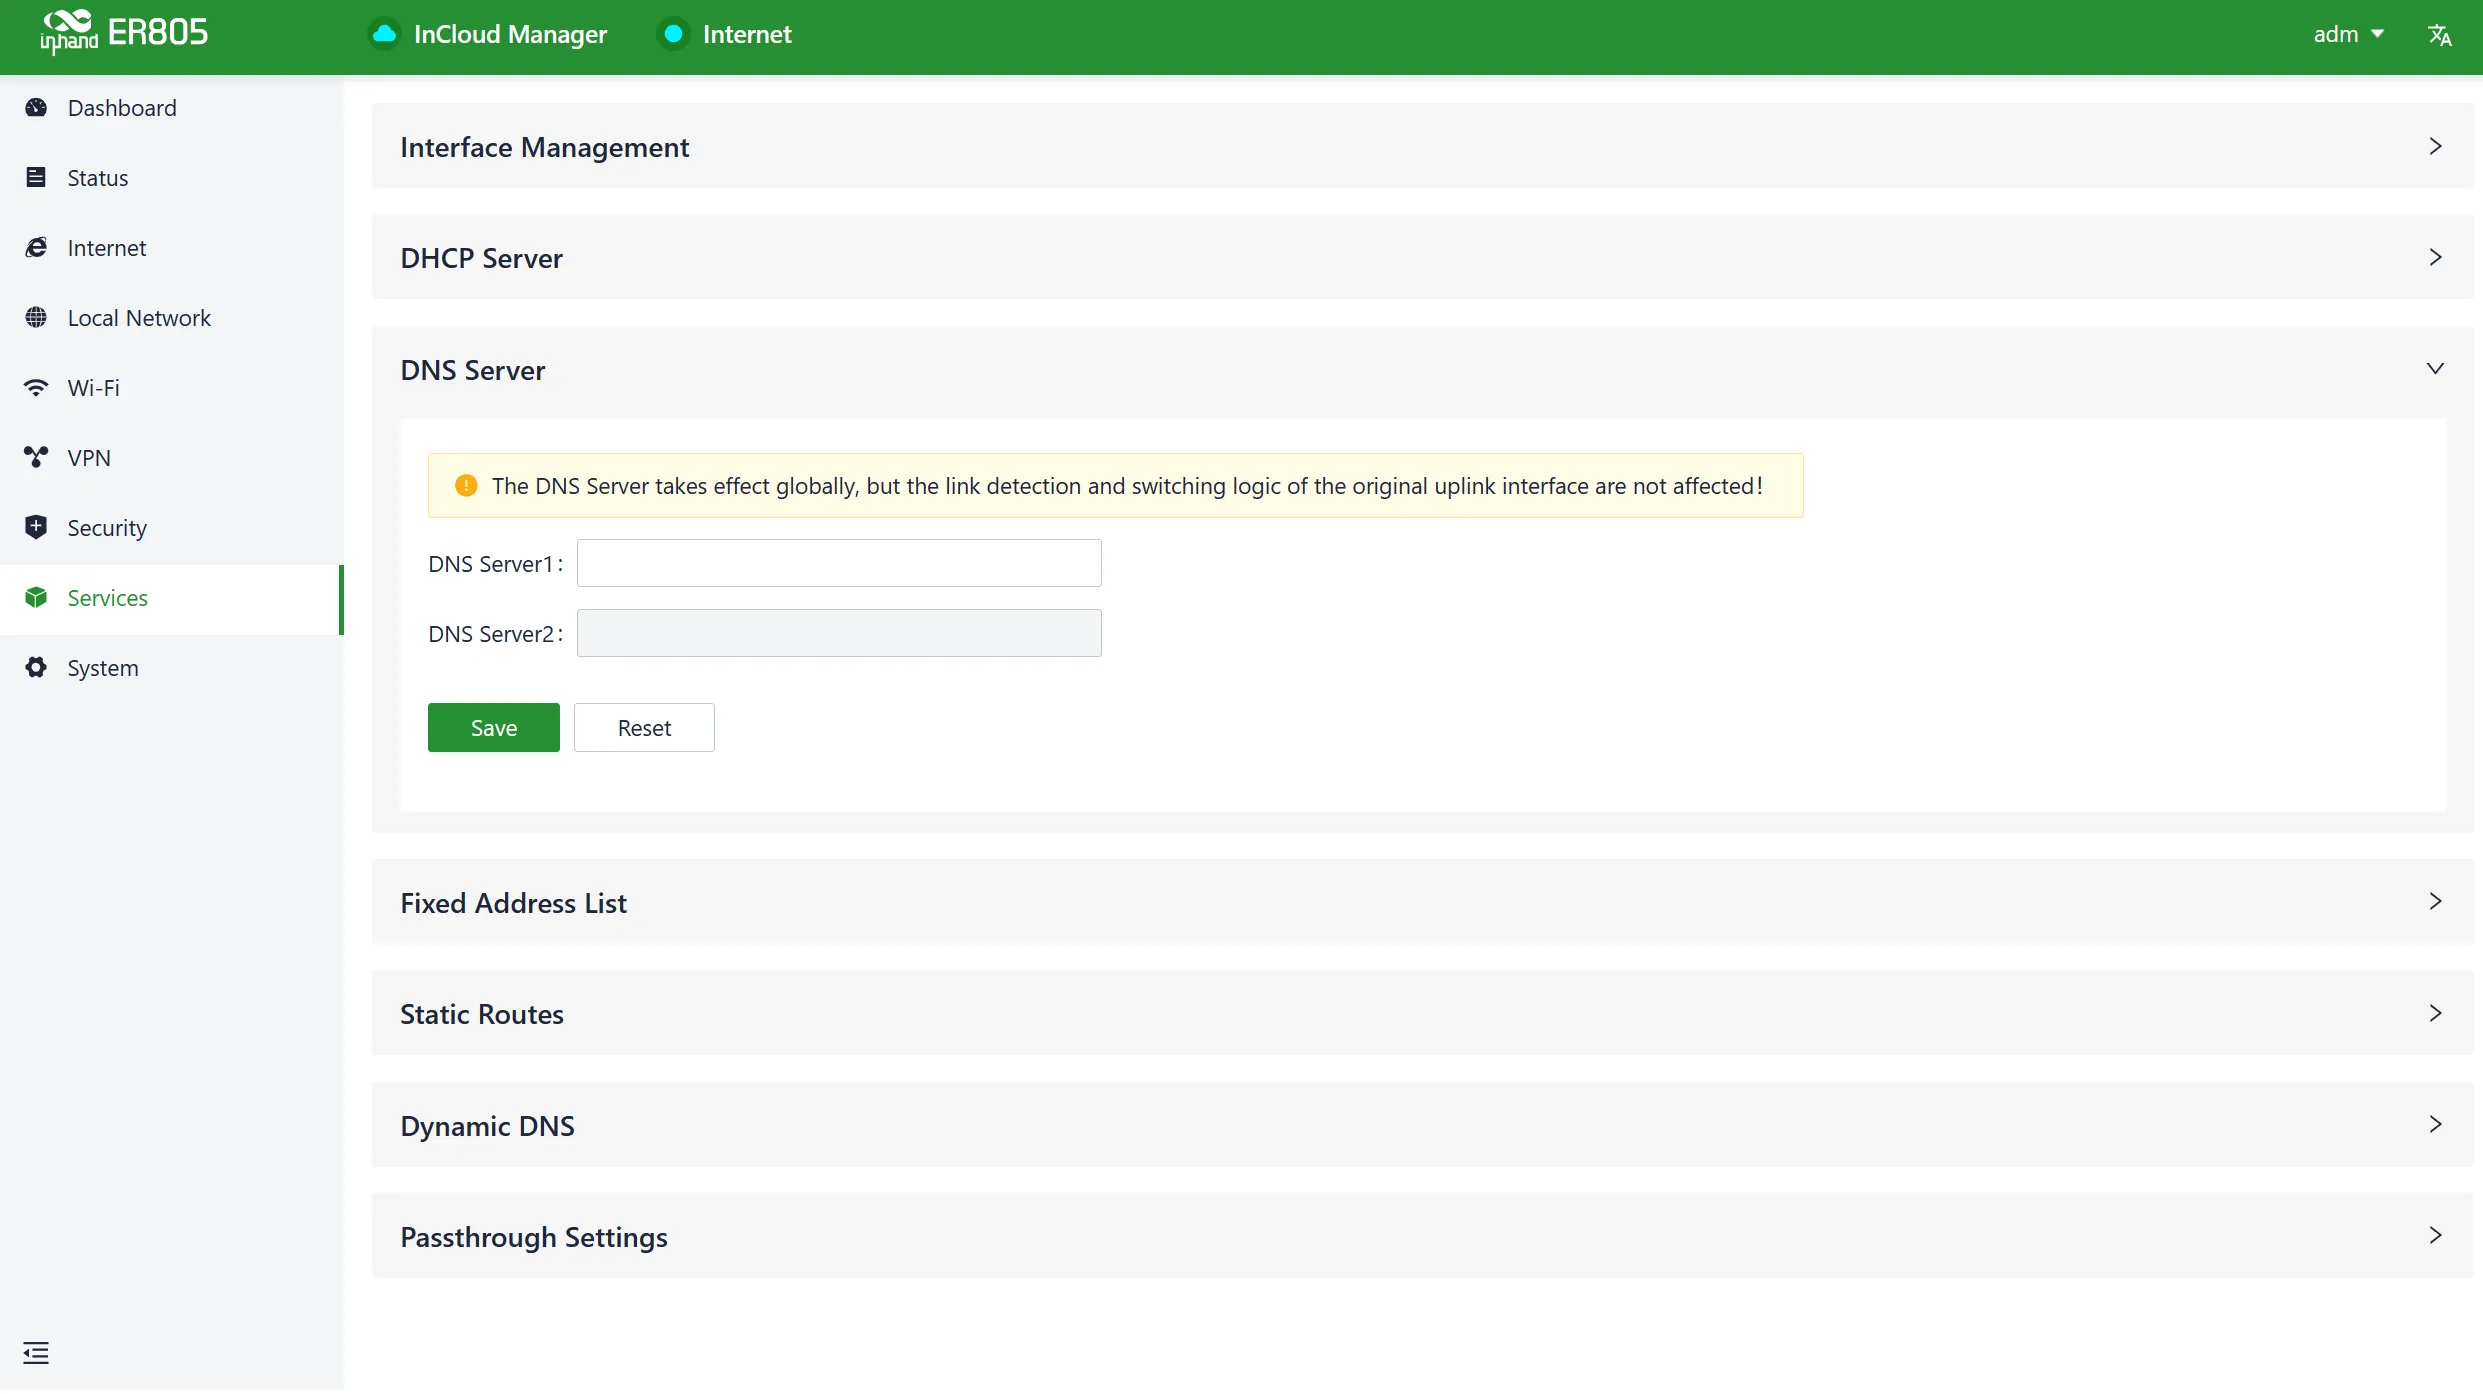Open the language translation icon

click(x=2440, y=35)
